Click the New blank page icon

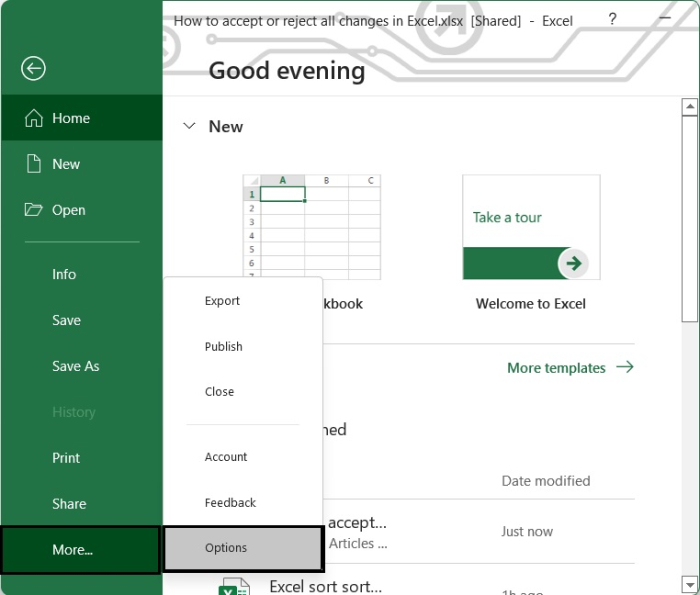pyautogui.click(x=34, y=164)
